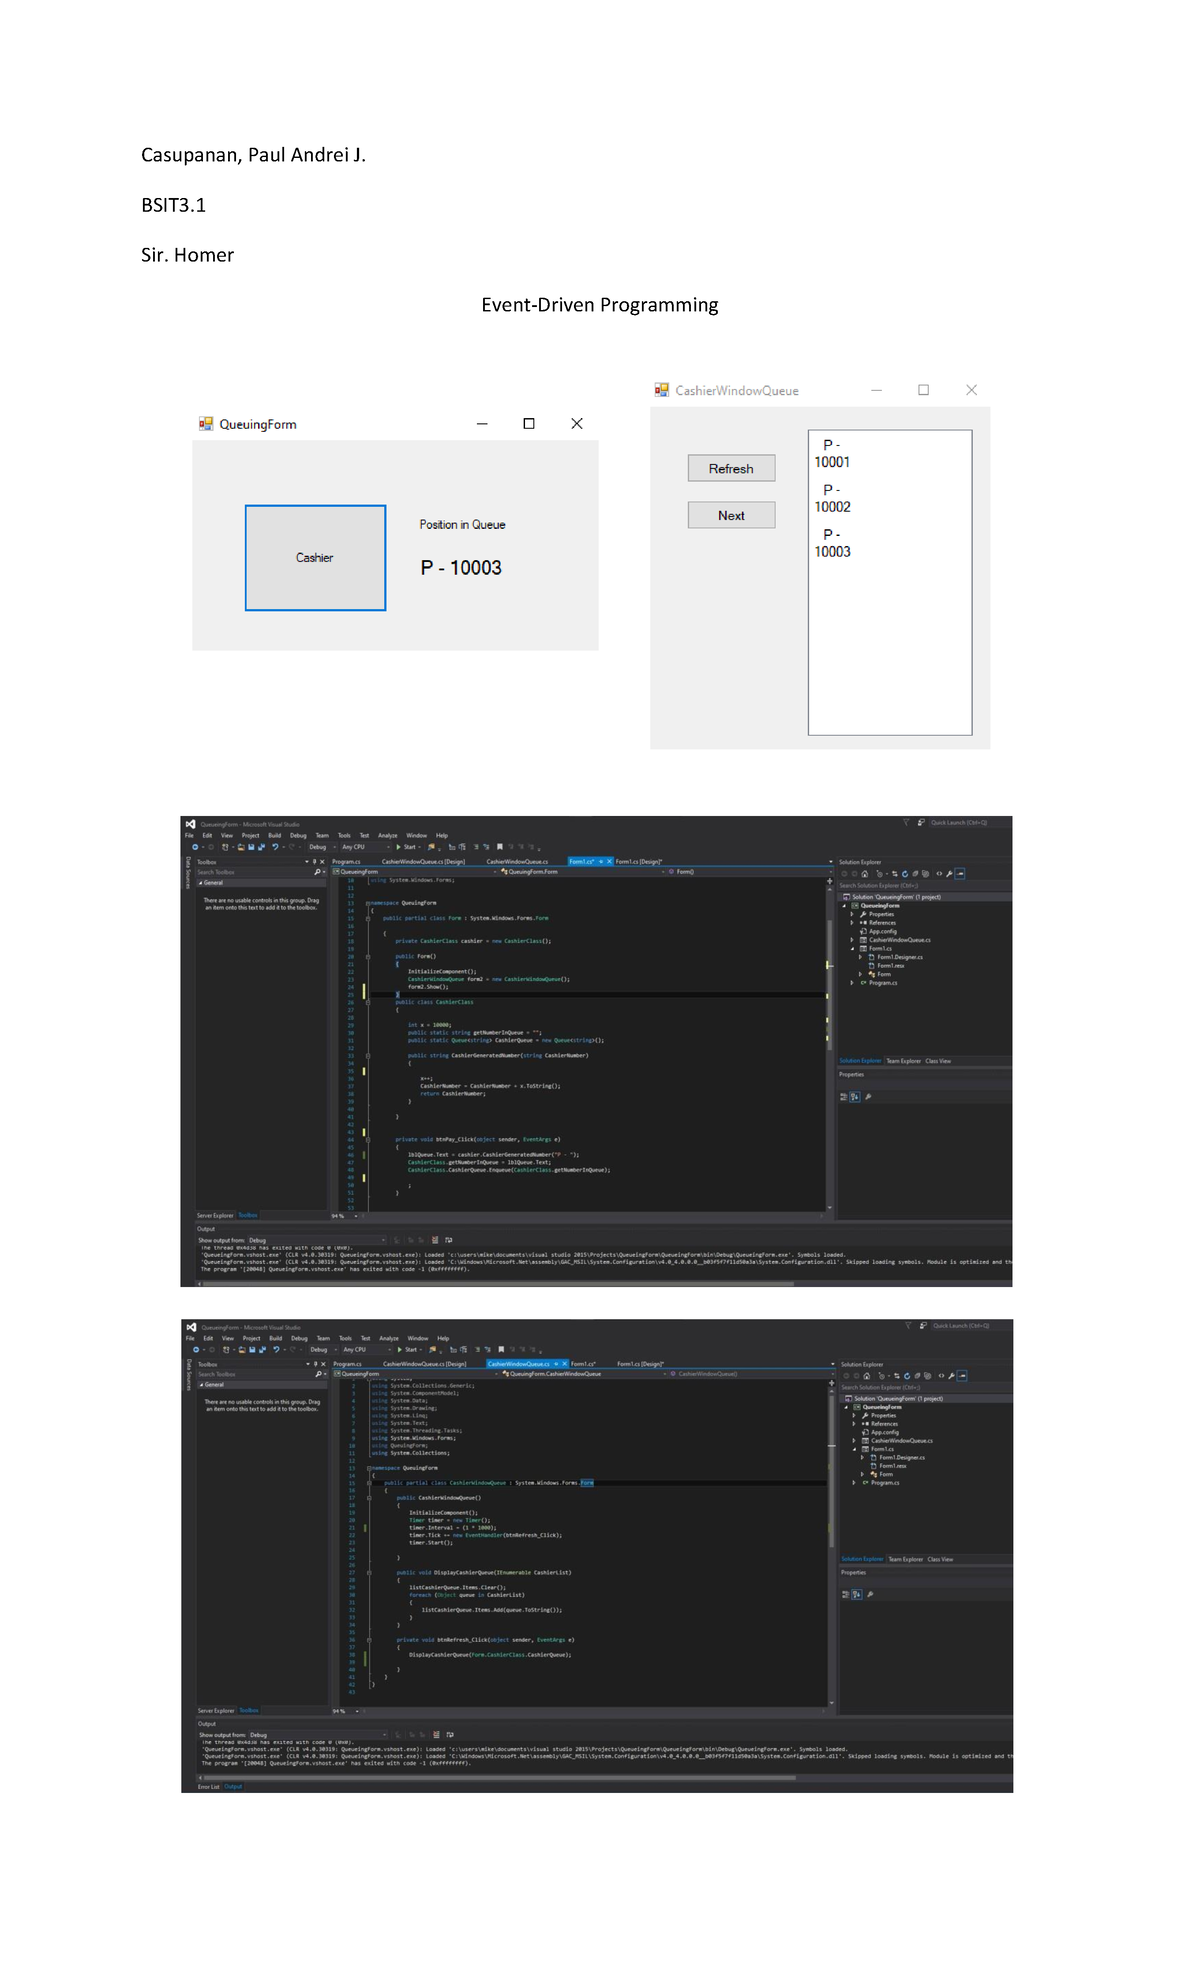The image size is (1200, 1976).
Task: Expand the References node in lower Solution Explorer
Action: click(854, 1424)
